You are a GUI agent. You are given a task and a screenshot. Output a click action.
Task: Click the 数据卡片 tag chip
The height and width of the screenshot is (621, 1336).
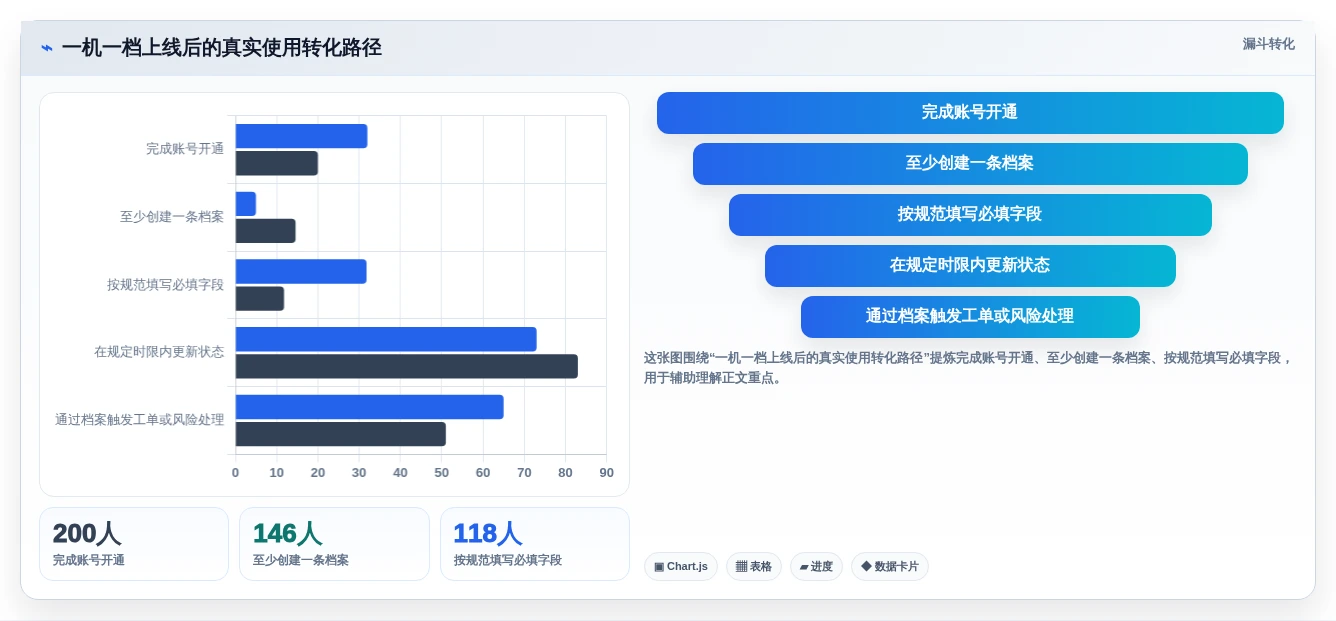(x=890, y=567)
